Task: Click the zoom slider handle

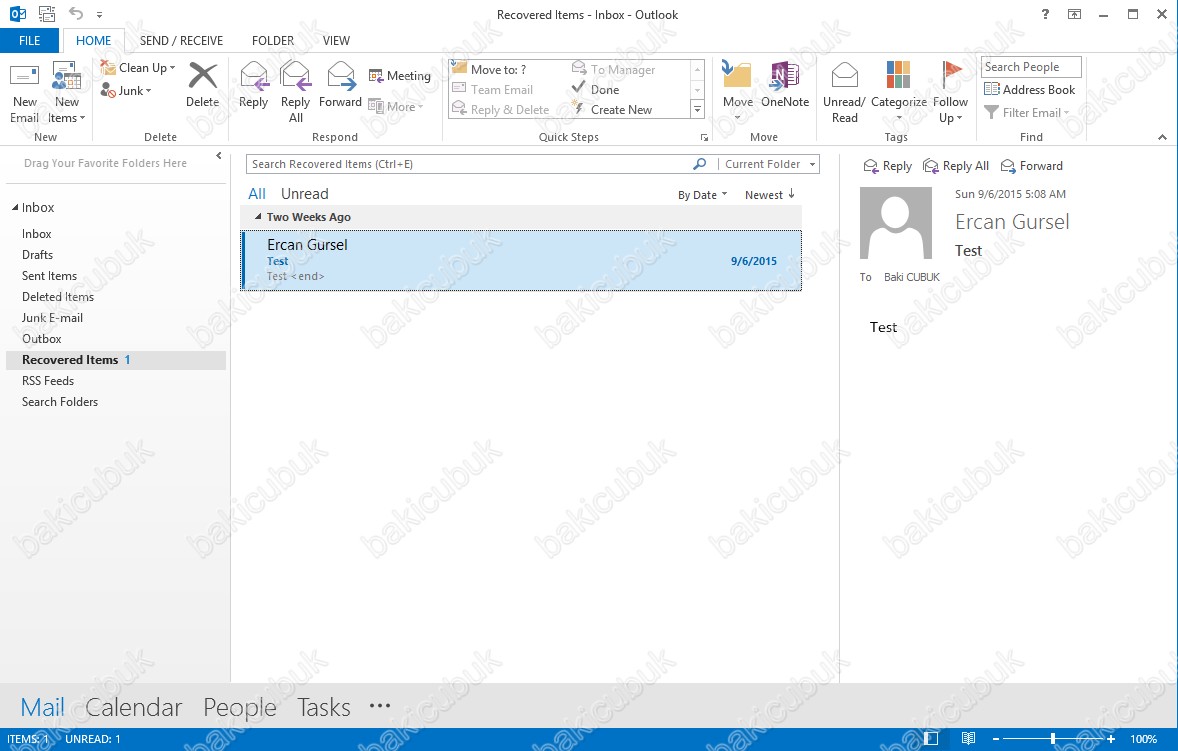Action: [x=1053, y=739]
